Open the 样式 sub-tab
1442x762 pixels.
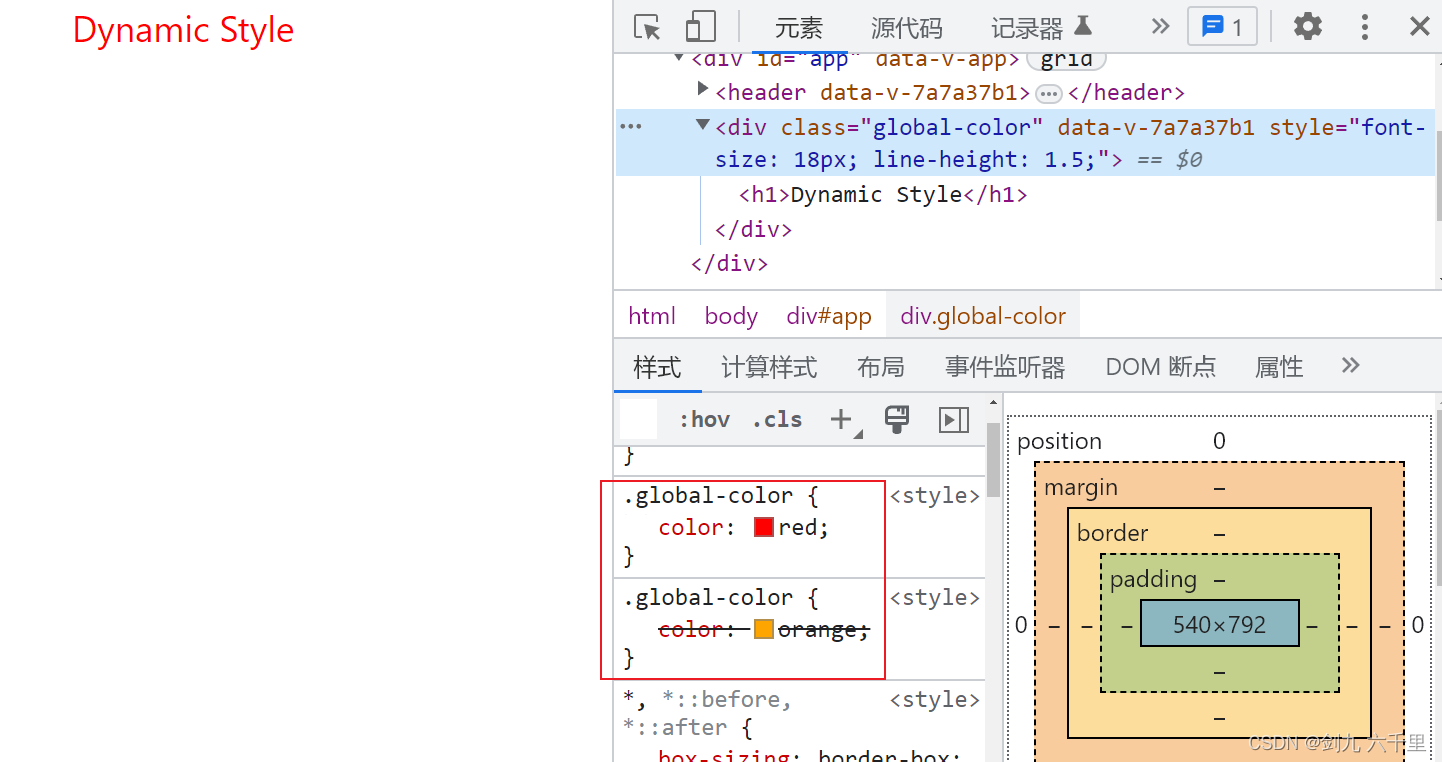[657, 367]
